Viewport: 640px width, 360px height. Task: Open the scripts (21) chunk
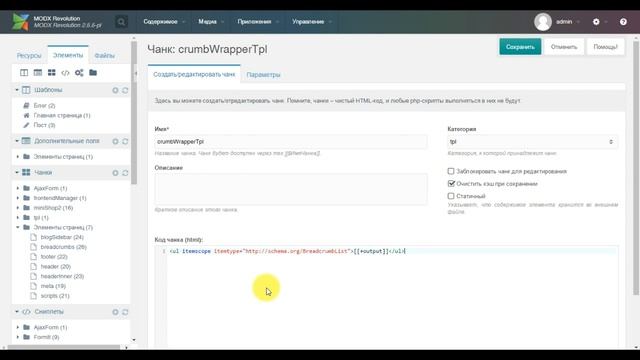55,296
